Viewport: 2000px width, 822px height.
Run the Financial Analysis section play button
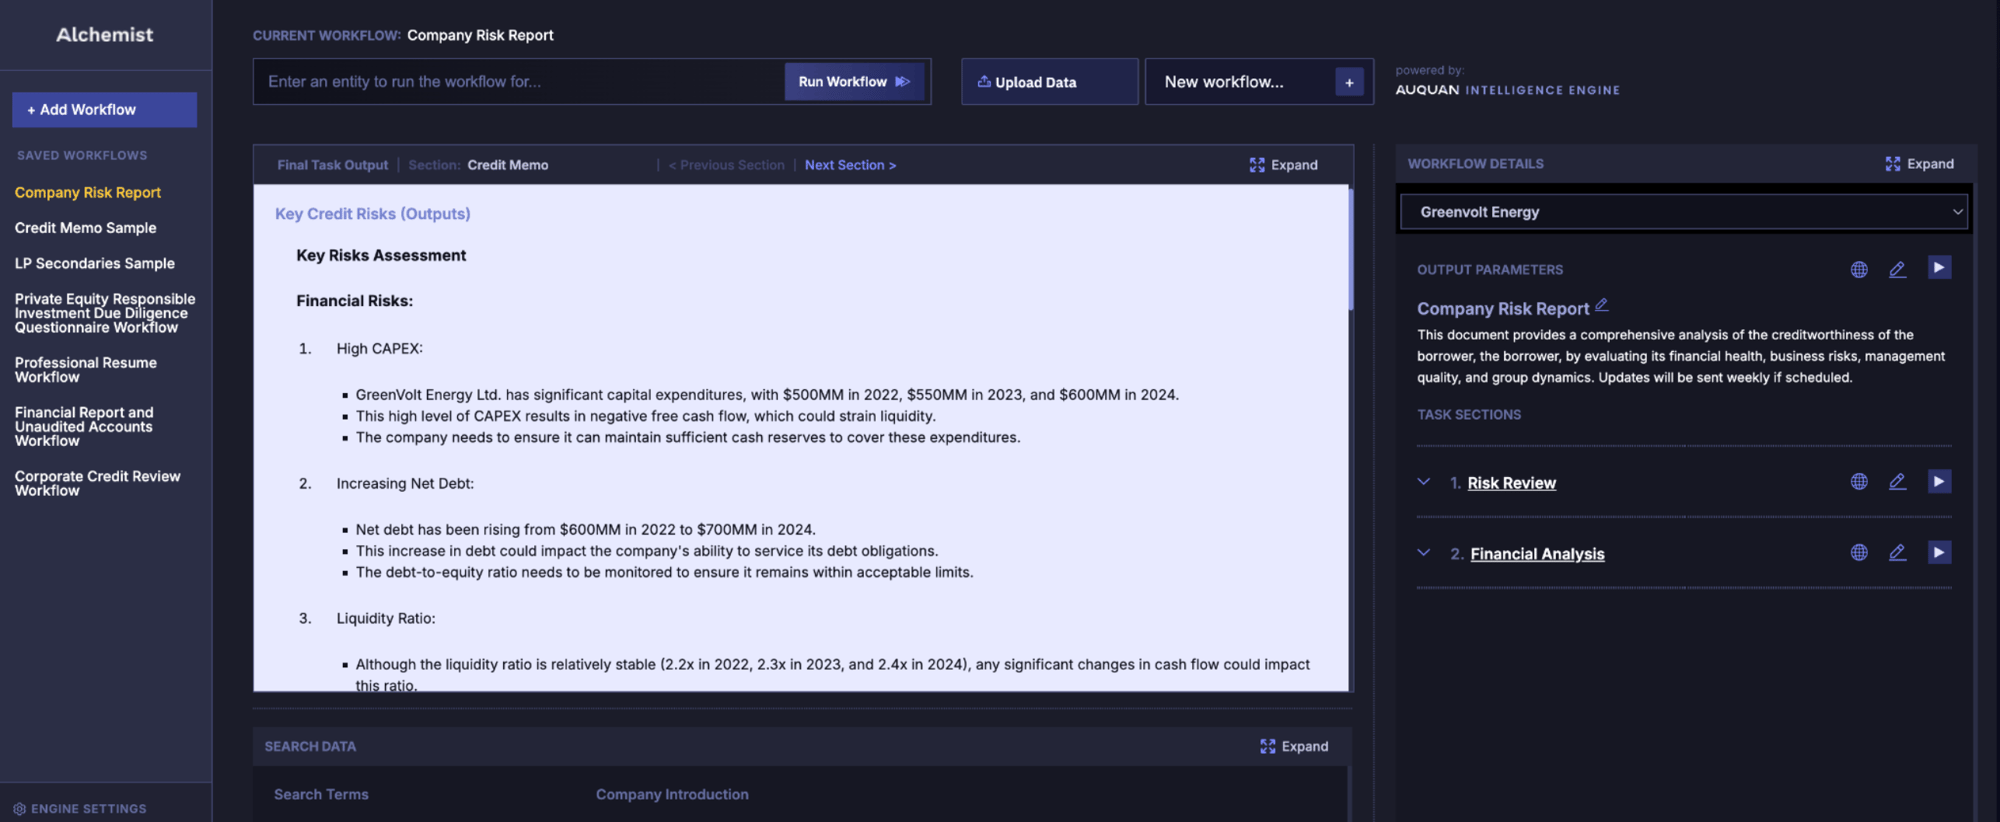(x=1939, y=552)
